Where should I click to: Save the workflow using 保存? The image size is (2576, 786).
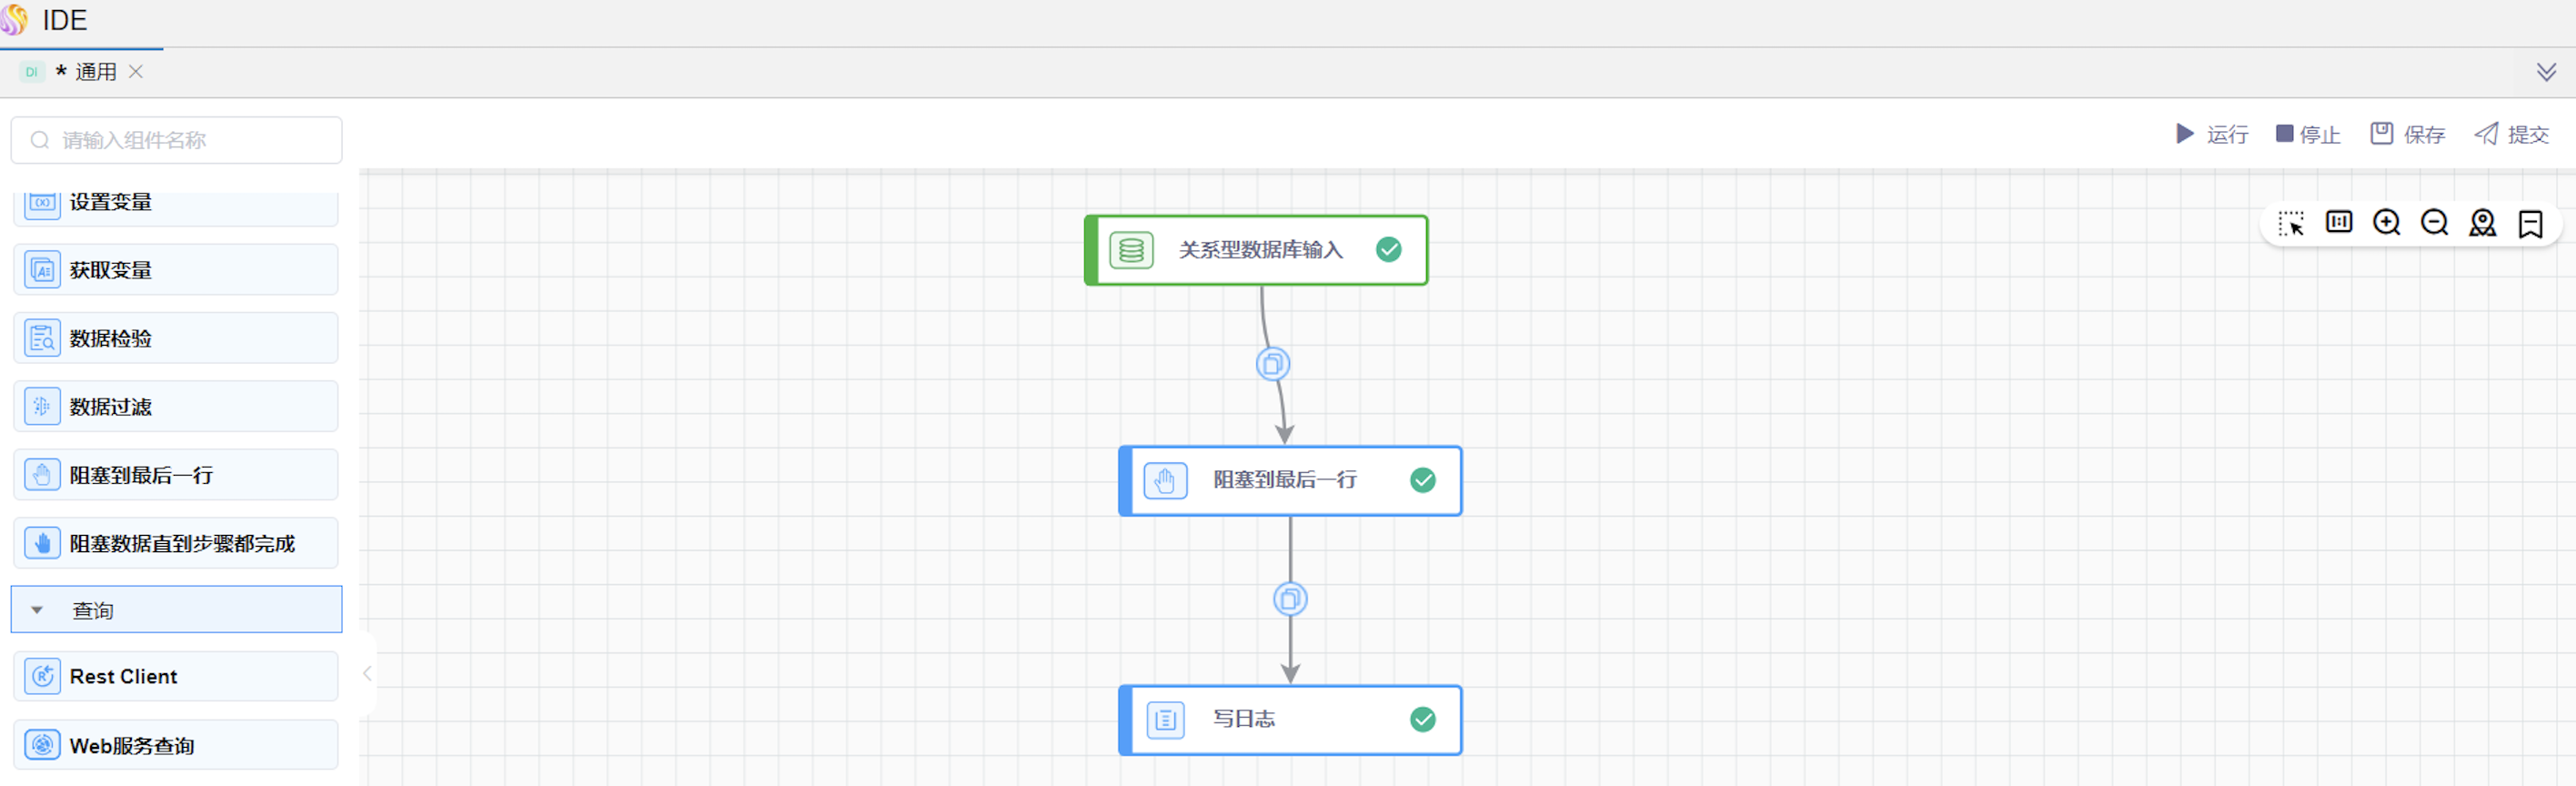click(x=2407, y=134)
